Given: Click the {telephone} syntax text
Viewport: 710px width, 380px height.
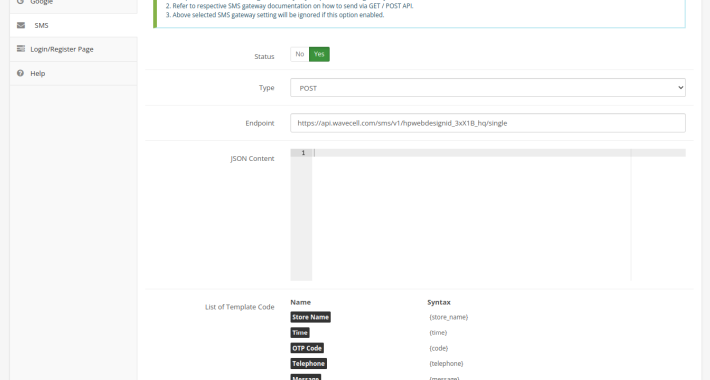Looking at the screenshot, I should coord(446,364).
